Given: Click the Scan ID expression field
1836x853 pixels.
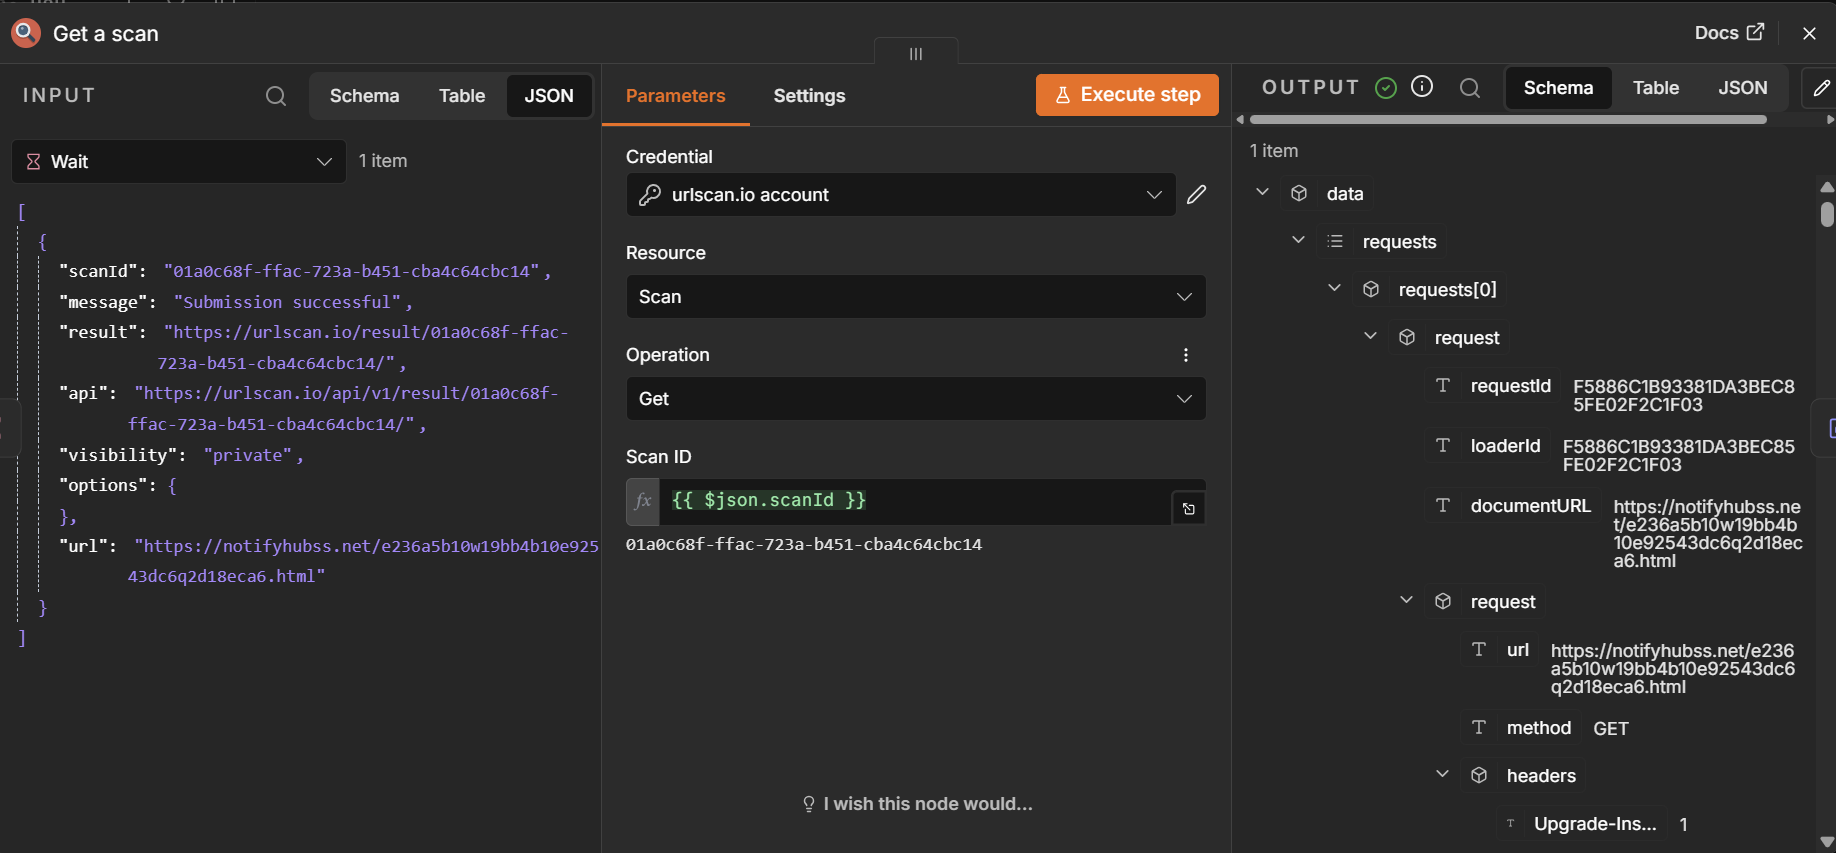Looking at the screenshot, I should click(x=915, y=501).
